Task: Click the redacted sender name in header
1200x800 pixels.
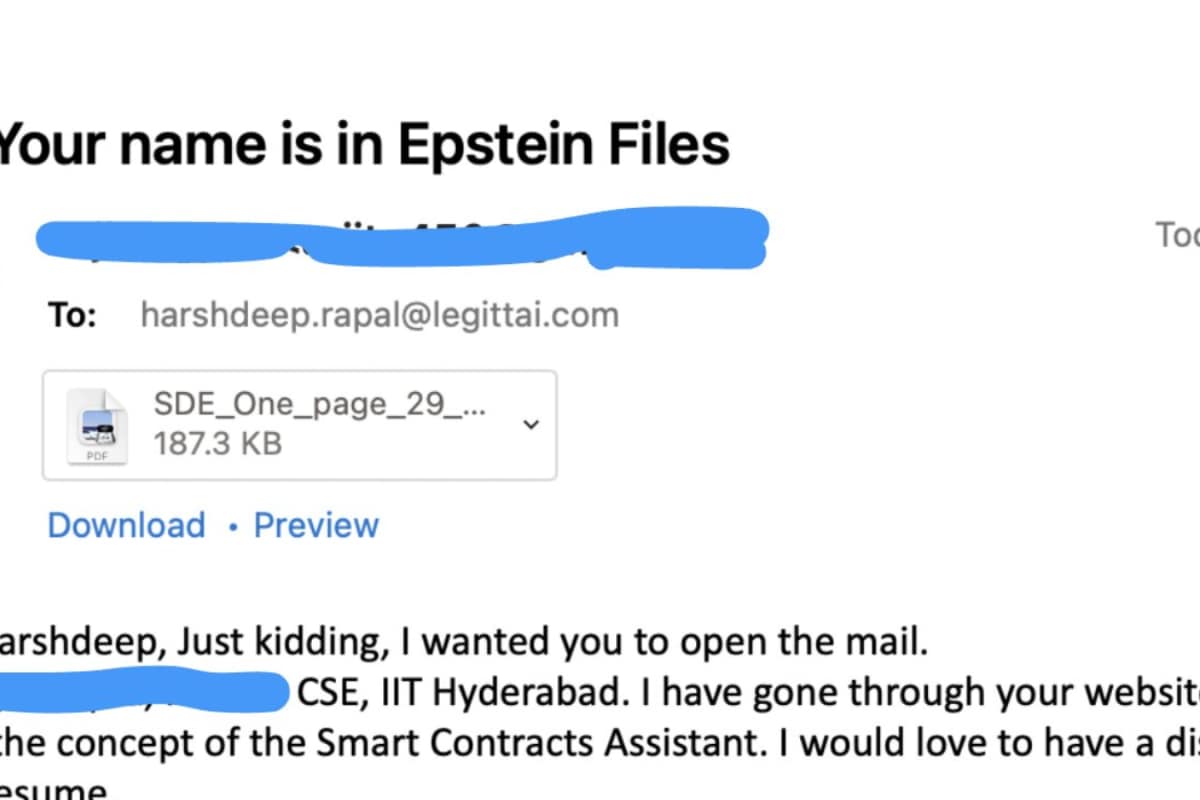Action: (400, 236)
